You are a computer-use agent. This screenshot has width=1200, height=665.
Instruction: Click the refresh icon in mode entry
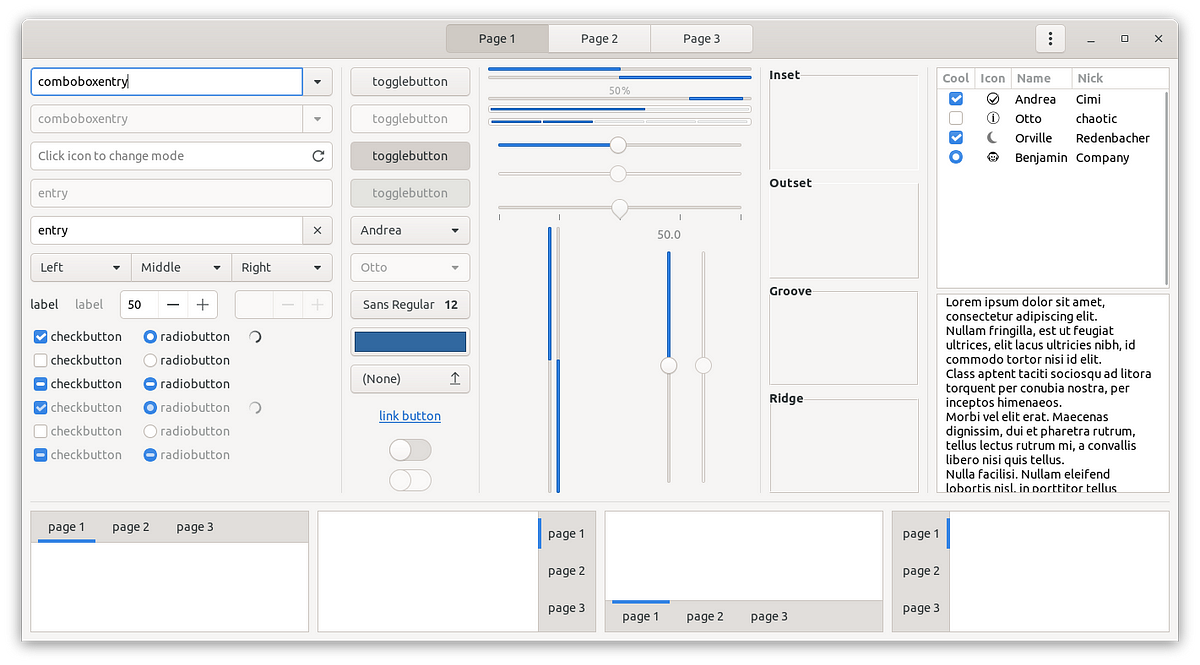tap(318, 156)
